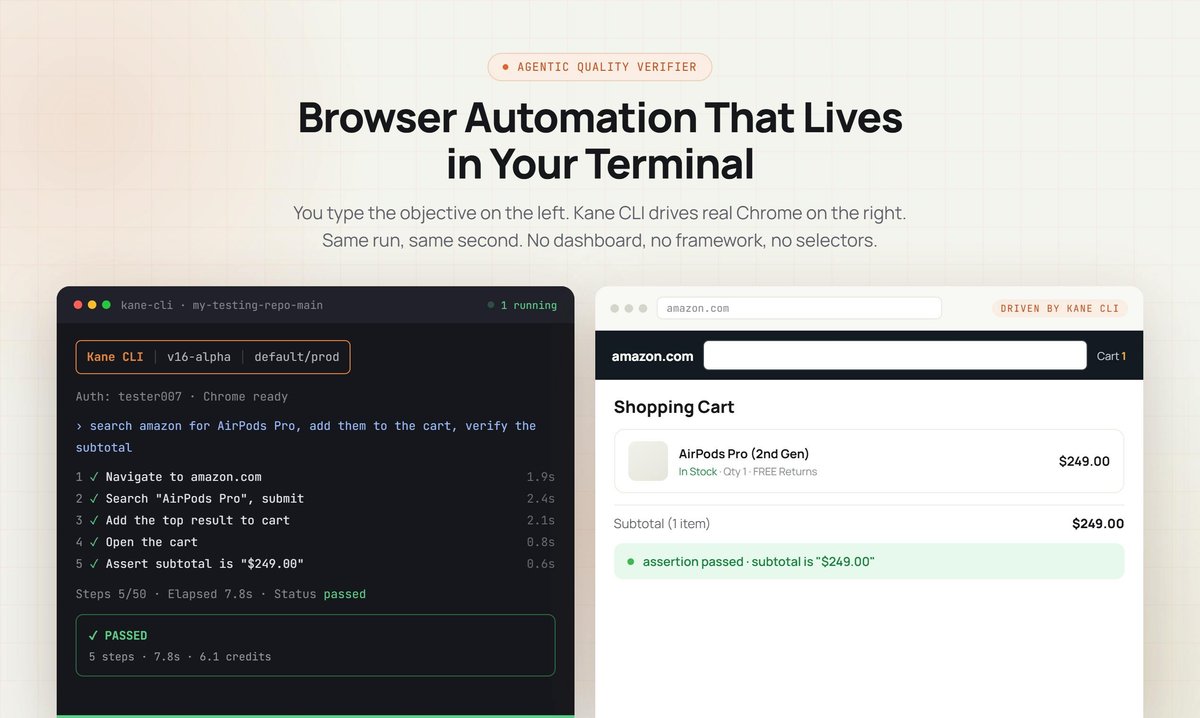
Task: Click the red terminal window dot
Action: coord(78,305)
